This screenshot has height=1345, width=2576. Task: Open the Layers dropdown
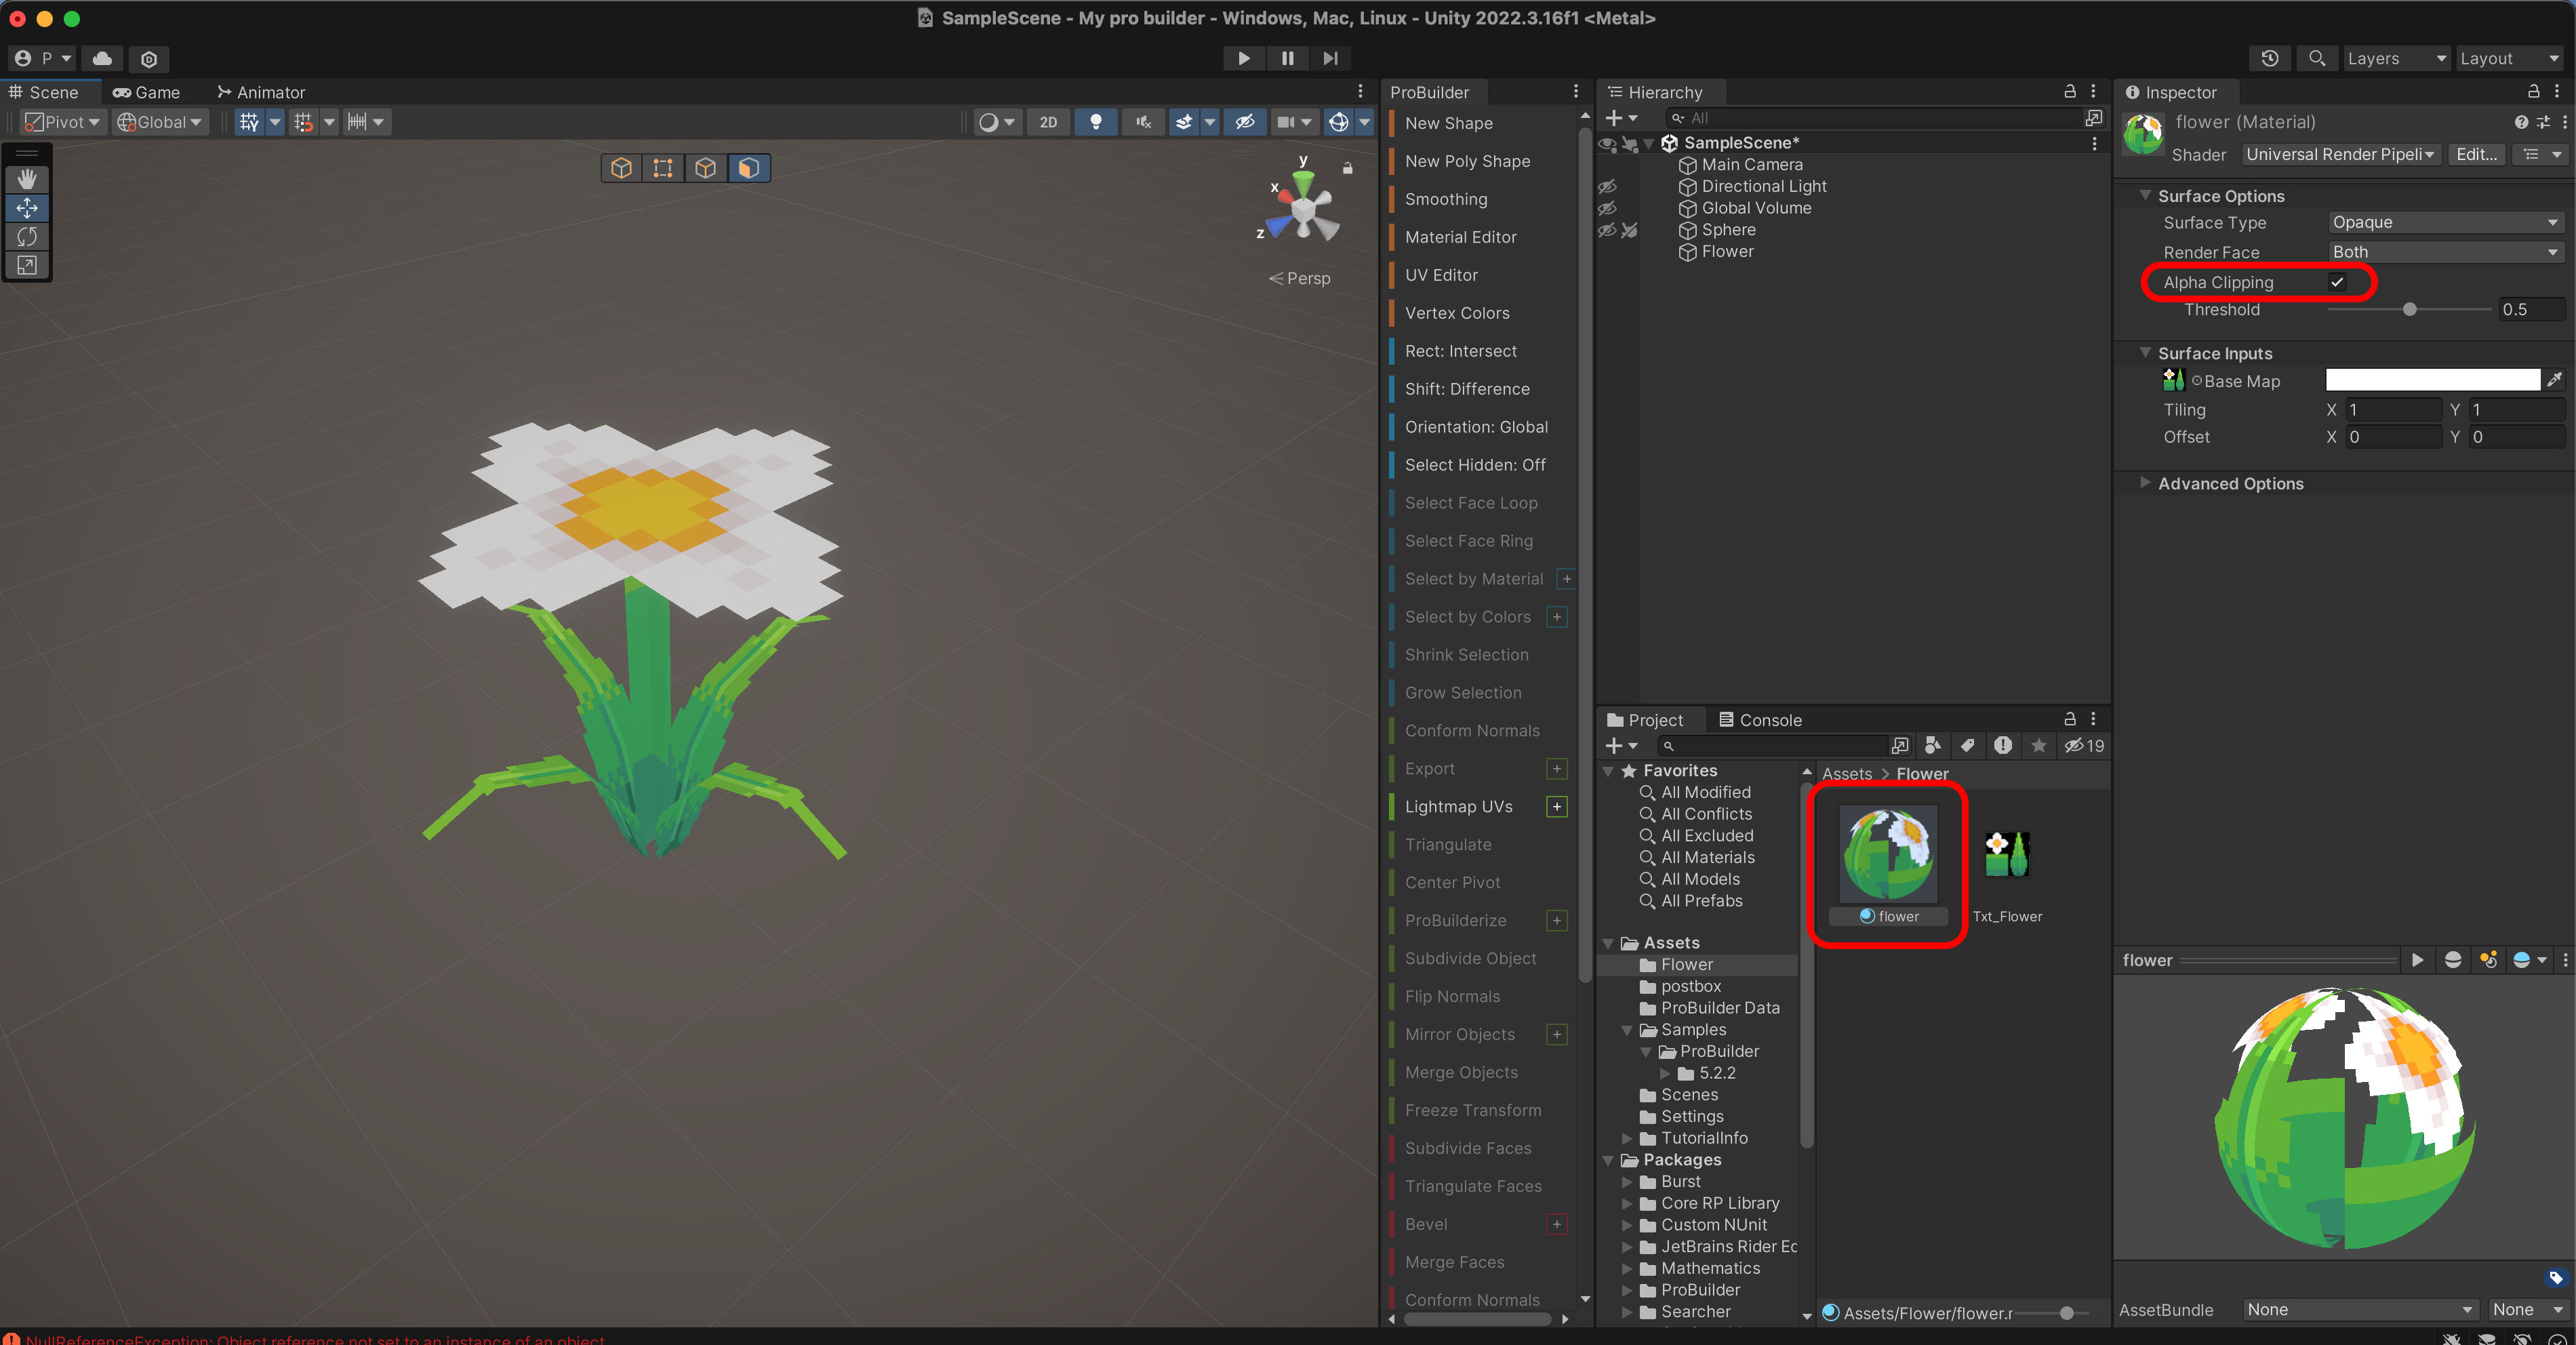pos(2395,58)
